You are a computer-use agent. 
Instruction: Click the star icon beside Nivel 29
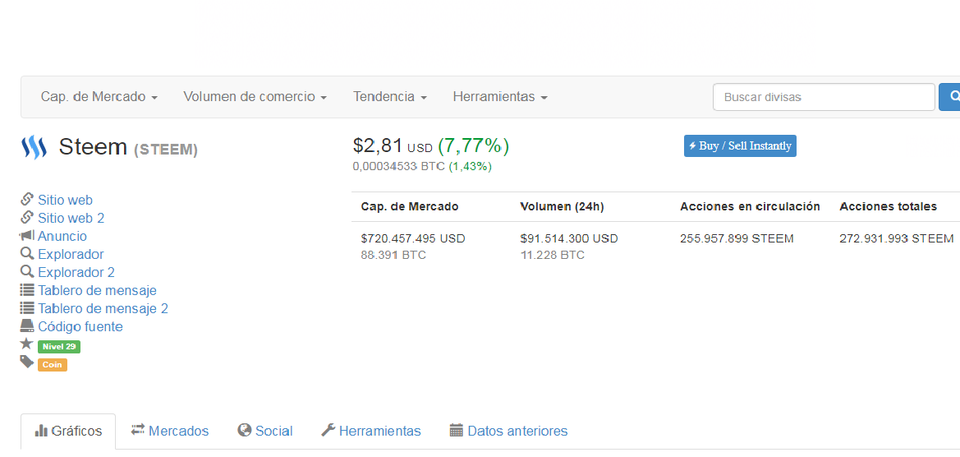tap(26, 344)
